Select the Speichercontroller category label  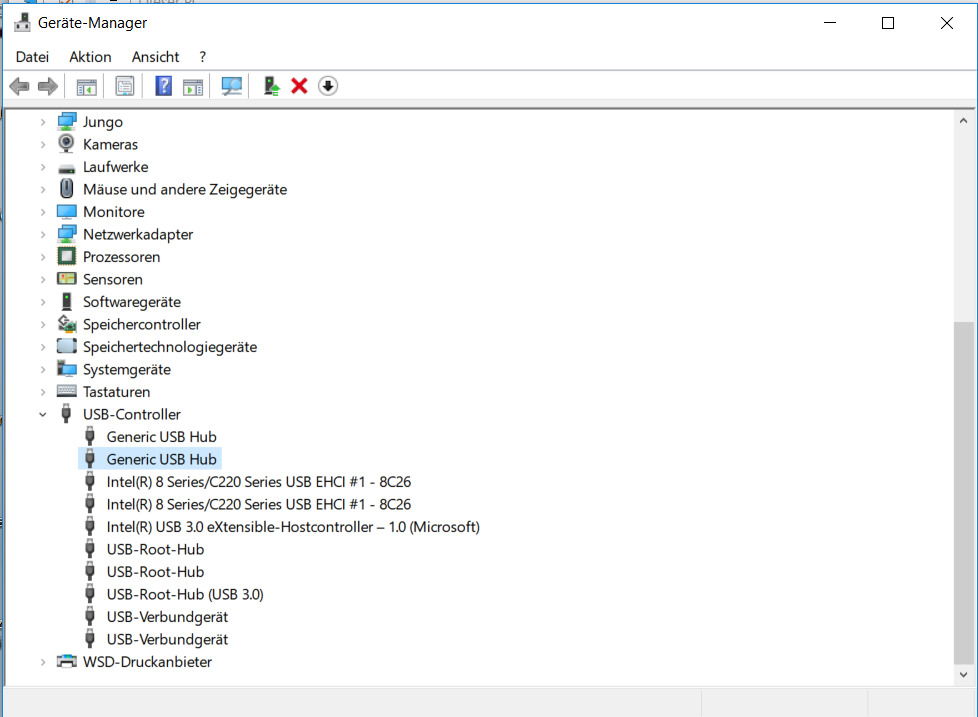[x=142, y=324]
